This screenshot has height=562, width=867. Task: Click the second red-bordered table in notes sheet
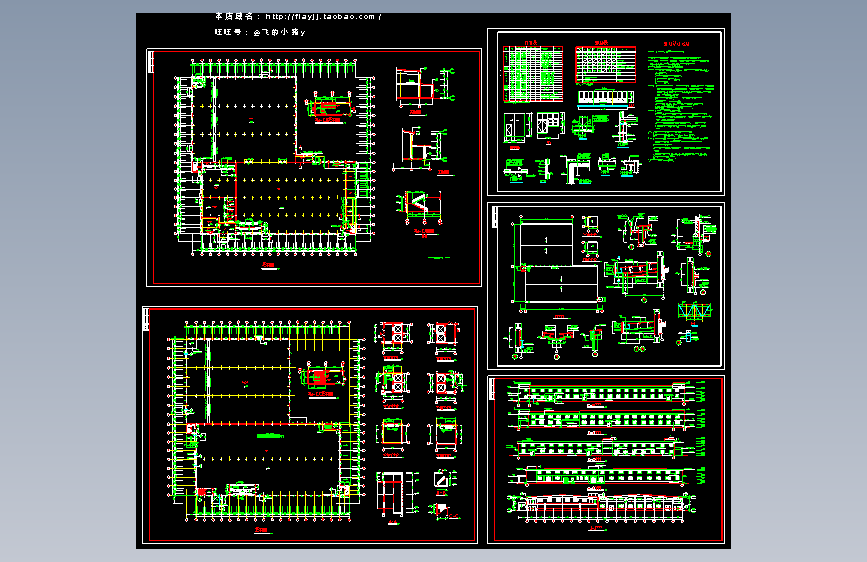(x=605, y=65)
